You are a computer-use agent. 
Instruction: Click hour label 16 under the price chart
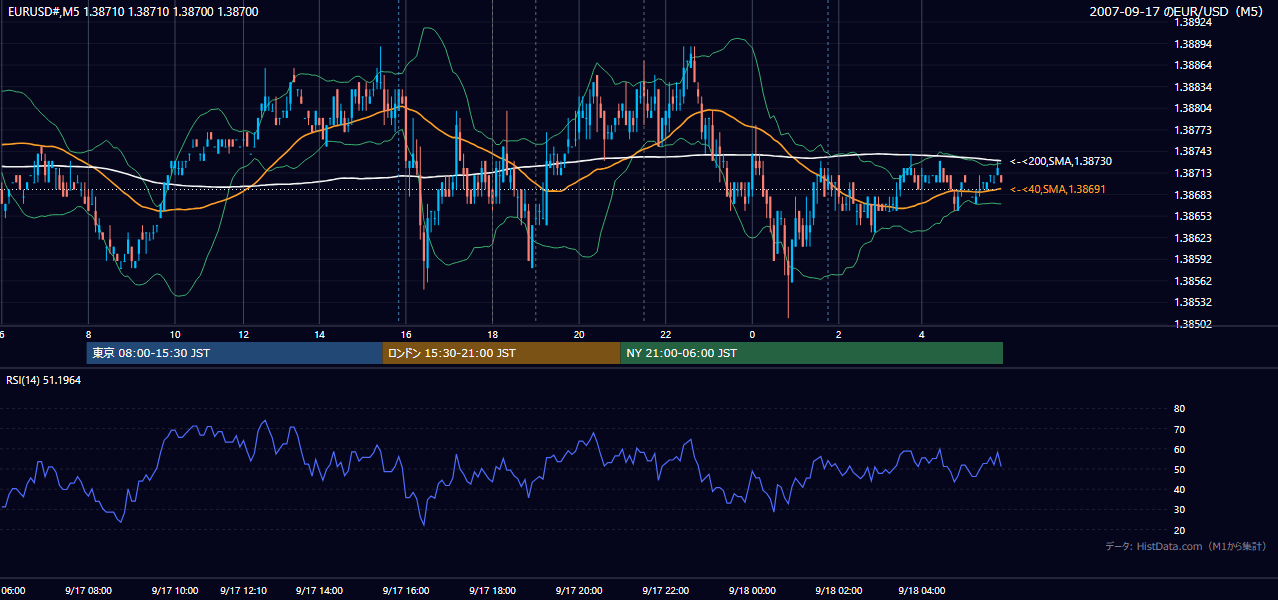[406, 334]
